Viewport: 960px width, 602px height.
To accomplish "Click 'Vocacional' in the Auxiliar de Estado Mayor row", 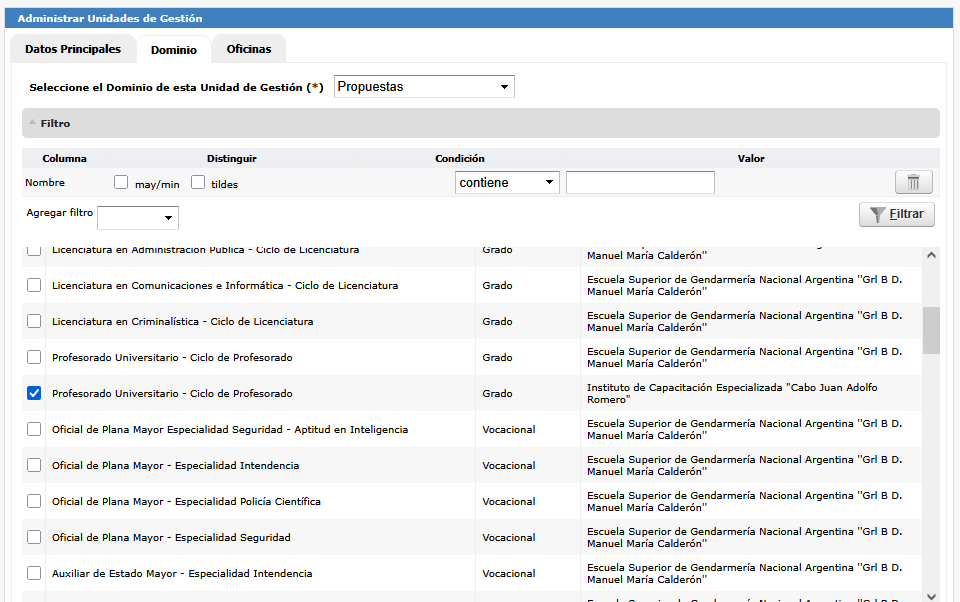I will point(509,574).
